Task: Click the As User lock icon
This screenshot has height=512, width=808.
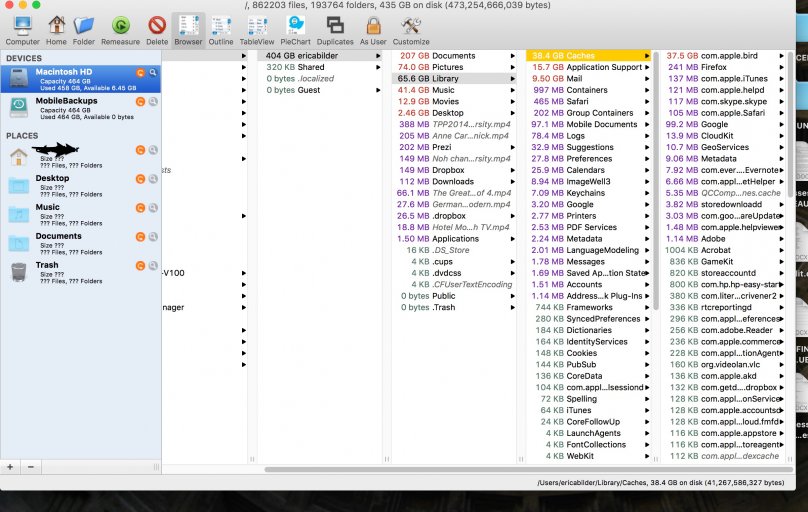Action: click(373, 27)
